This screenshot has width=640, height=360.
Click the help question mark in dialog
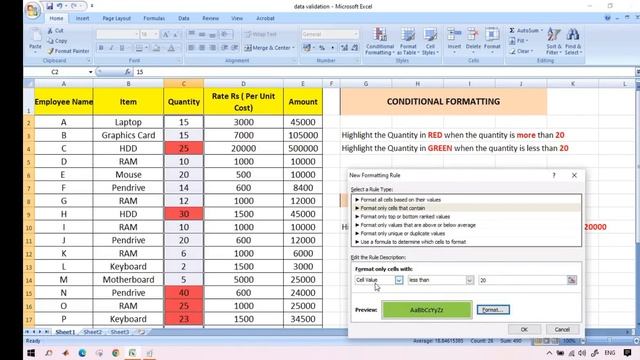(554, 175)
